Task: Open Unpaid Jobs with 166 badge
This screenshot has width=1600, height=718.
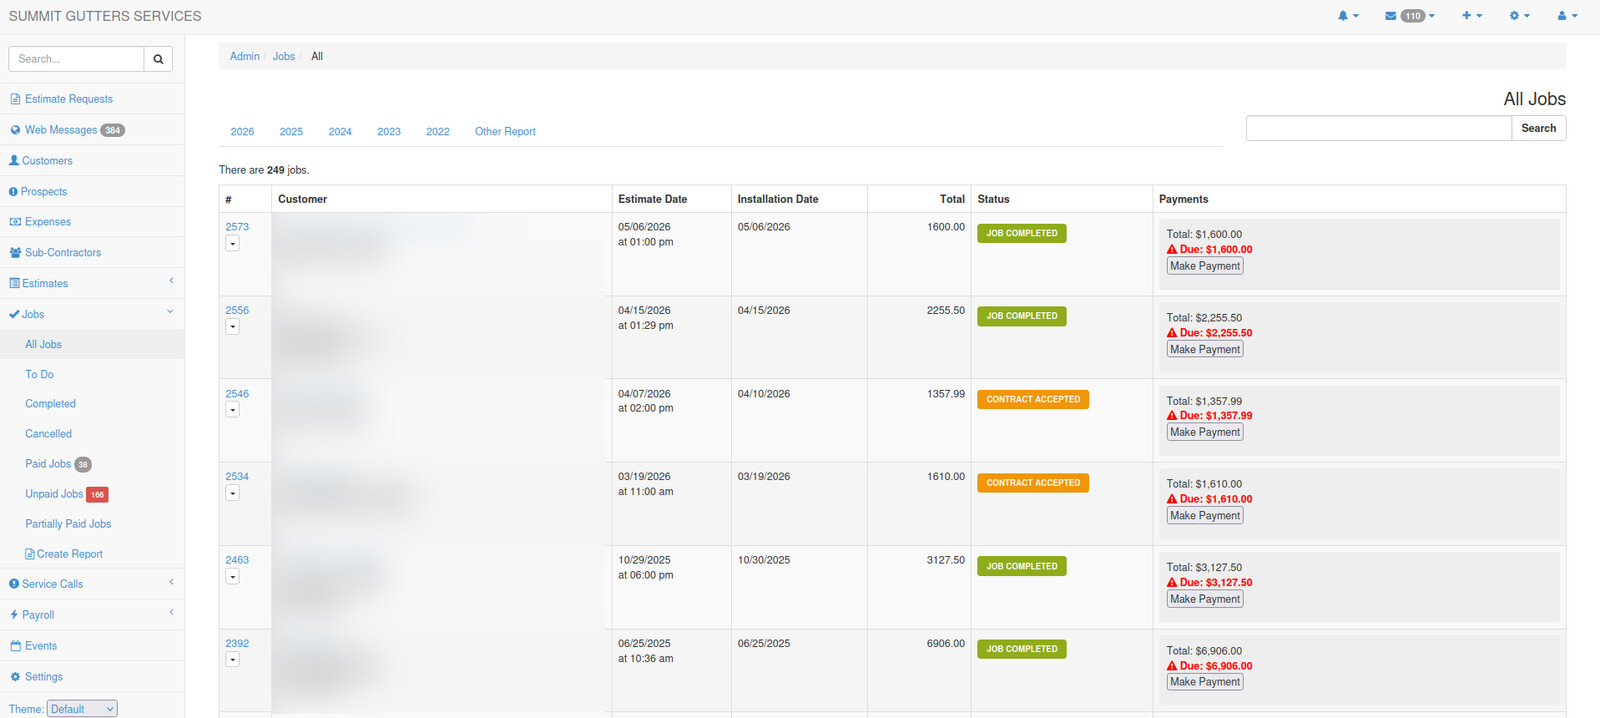Action: 66,494
